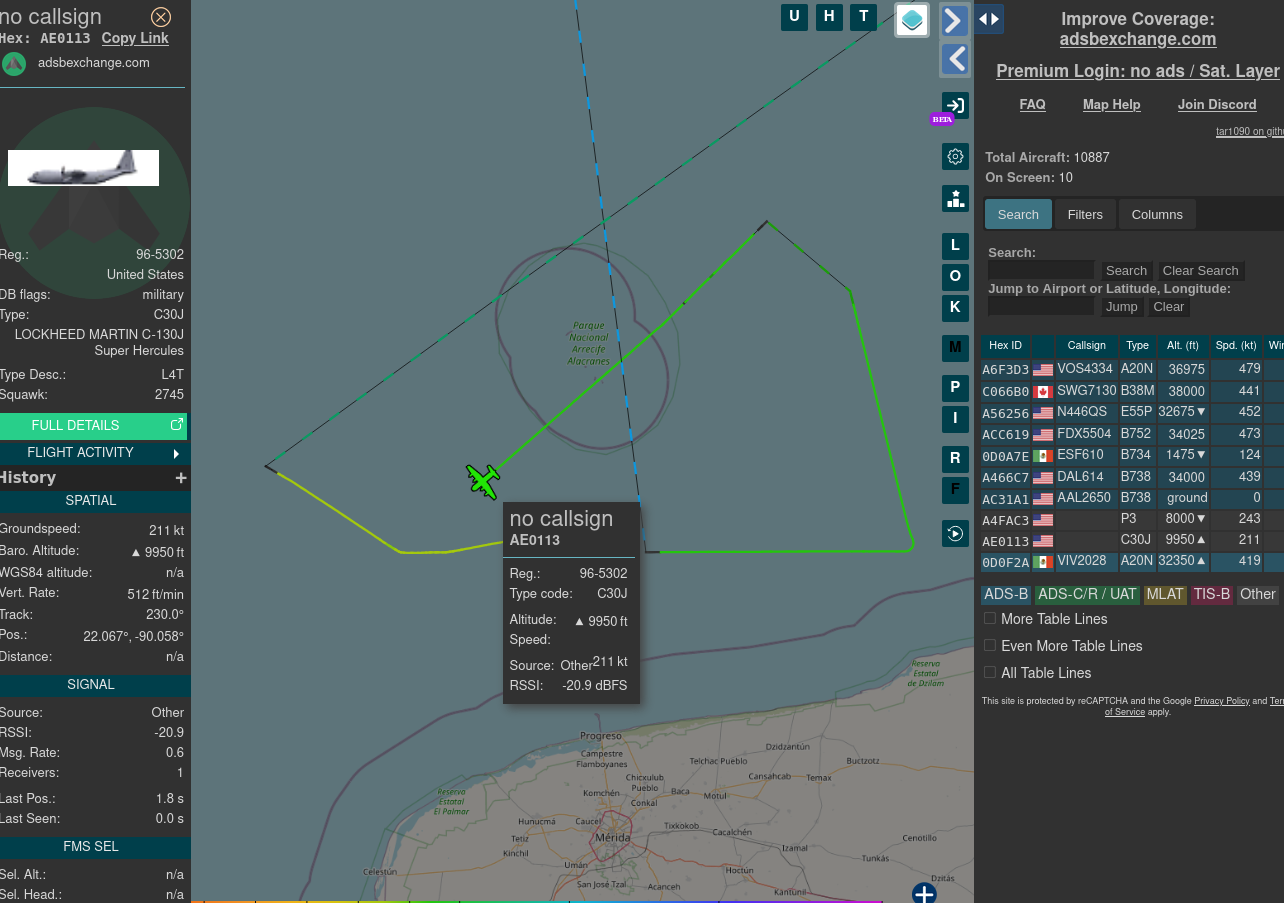Enable the Even More Table Lines checkbox
The width and height of the screenshot is (1284, 903).
990,645
